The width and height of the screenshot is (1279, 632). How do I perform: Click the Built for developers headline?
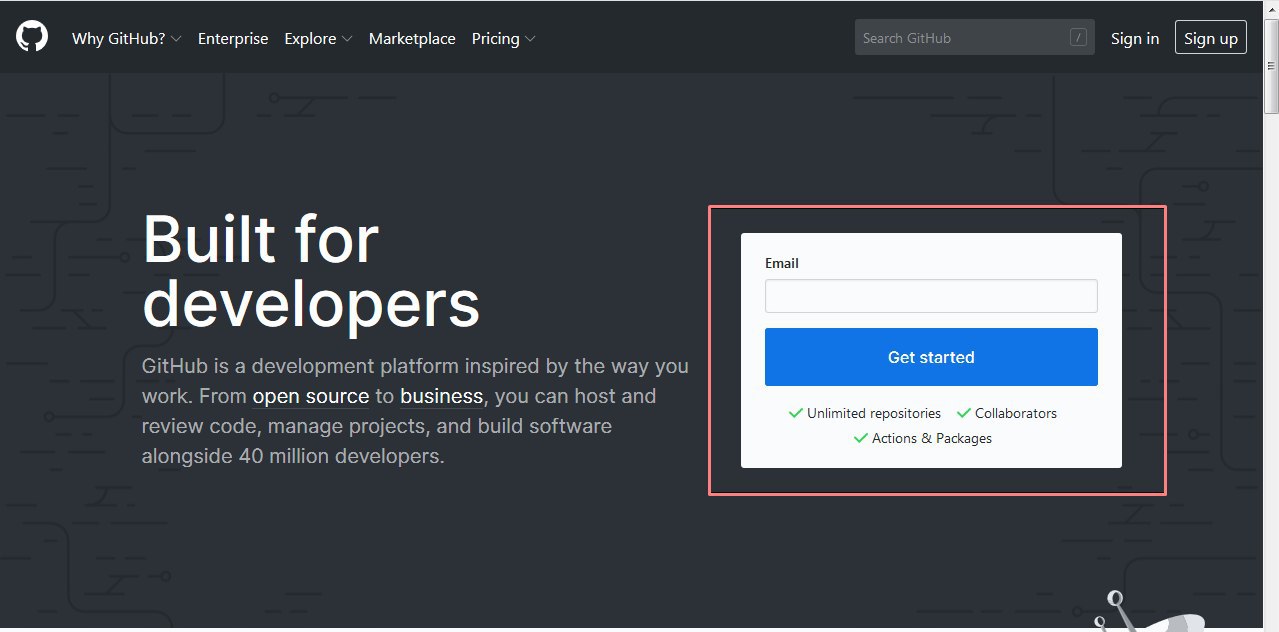[x=311, y=270]
